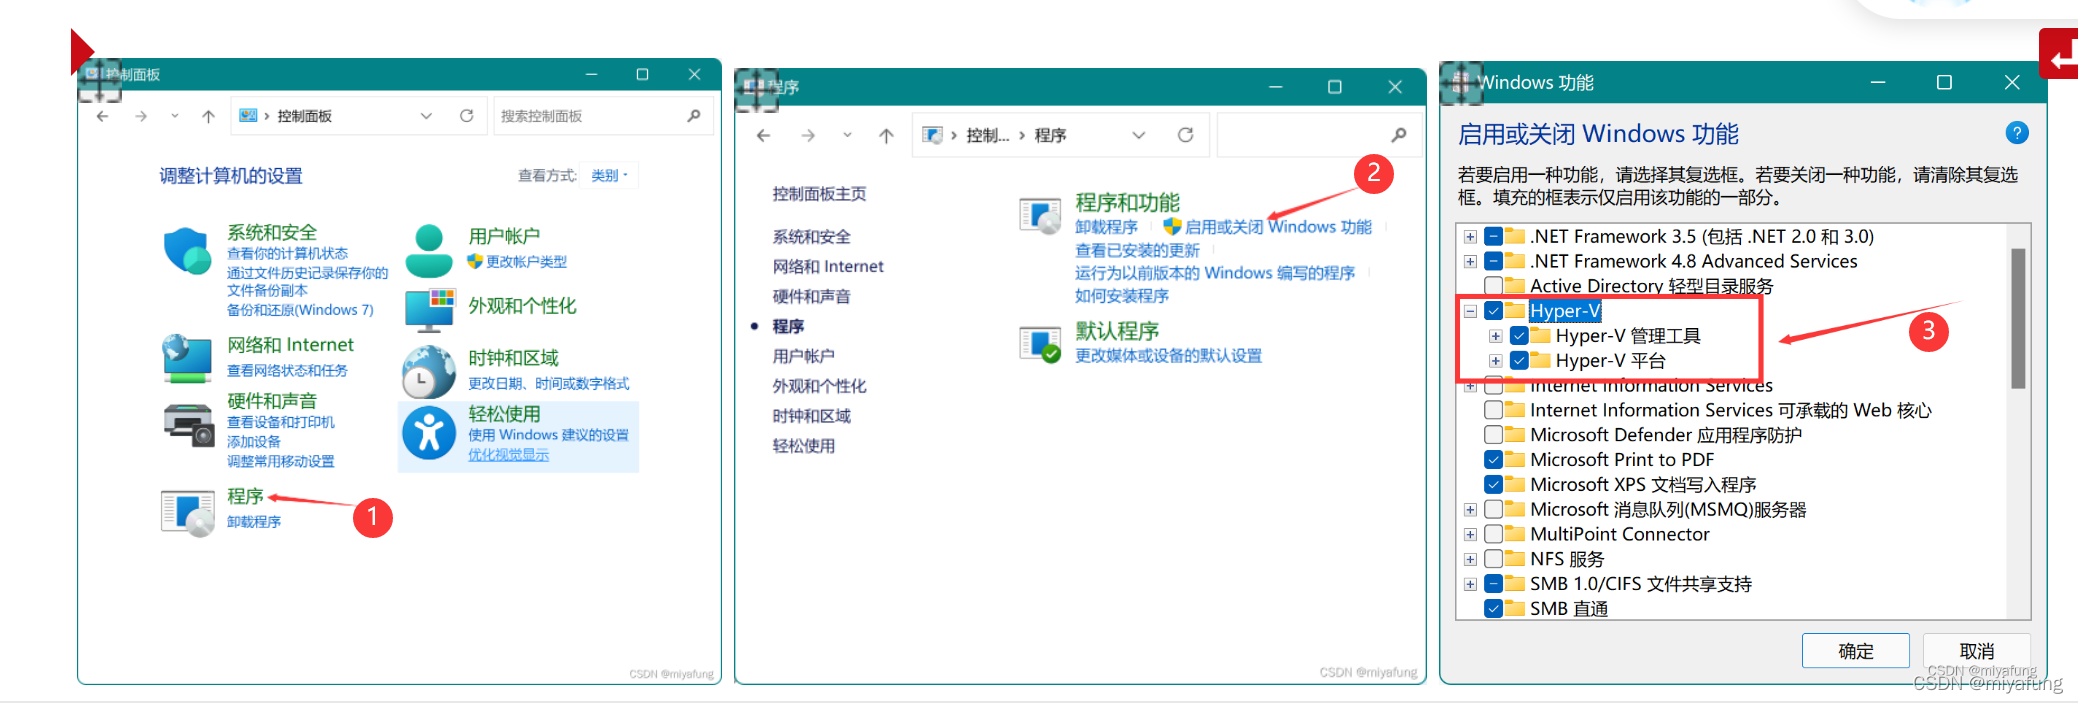Screen dimensions: 2078x703
Task: Expand the Hyper-V 管理工具 node
Action: point(1496,336)
